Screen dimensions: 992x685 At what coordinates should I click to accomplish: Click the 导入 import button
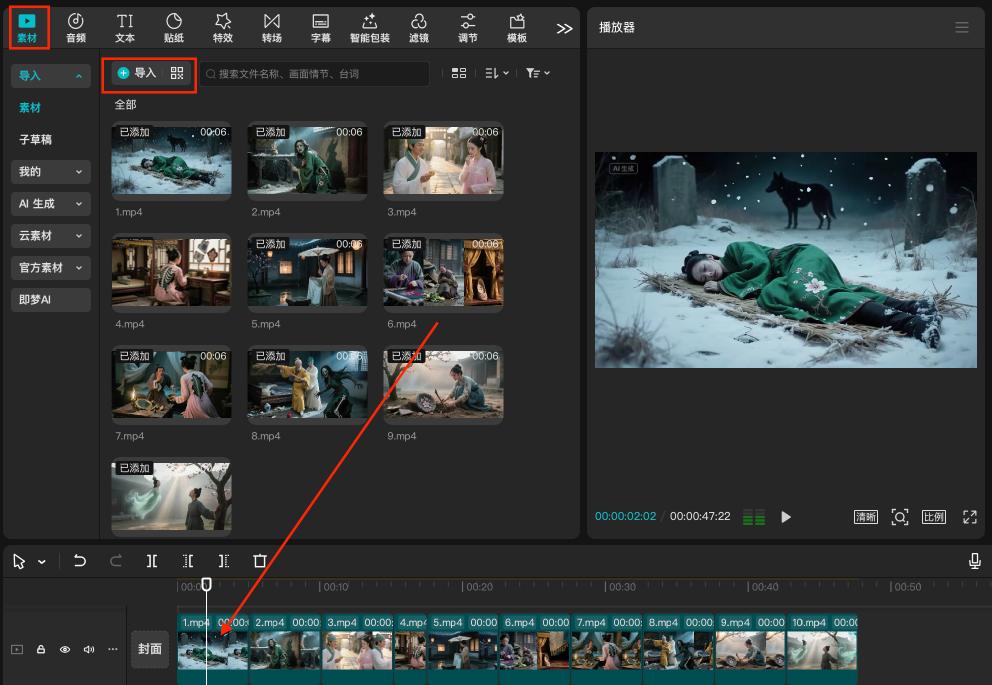point(137,73)
